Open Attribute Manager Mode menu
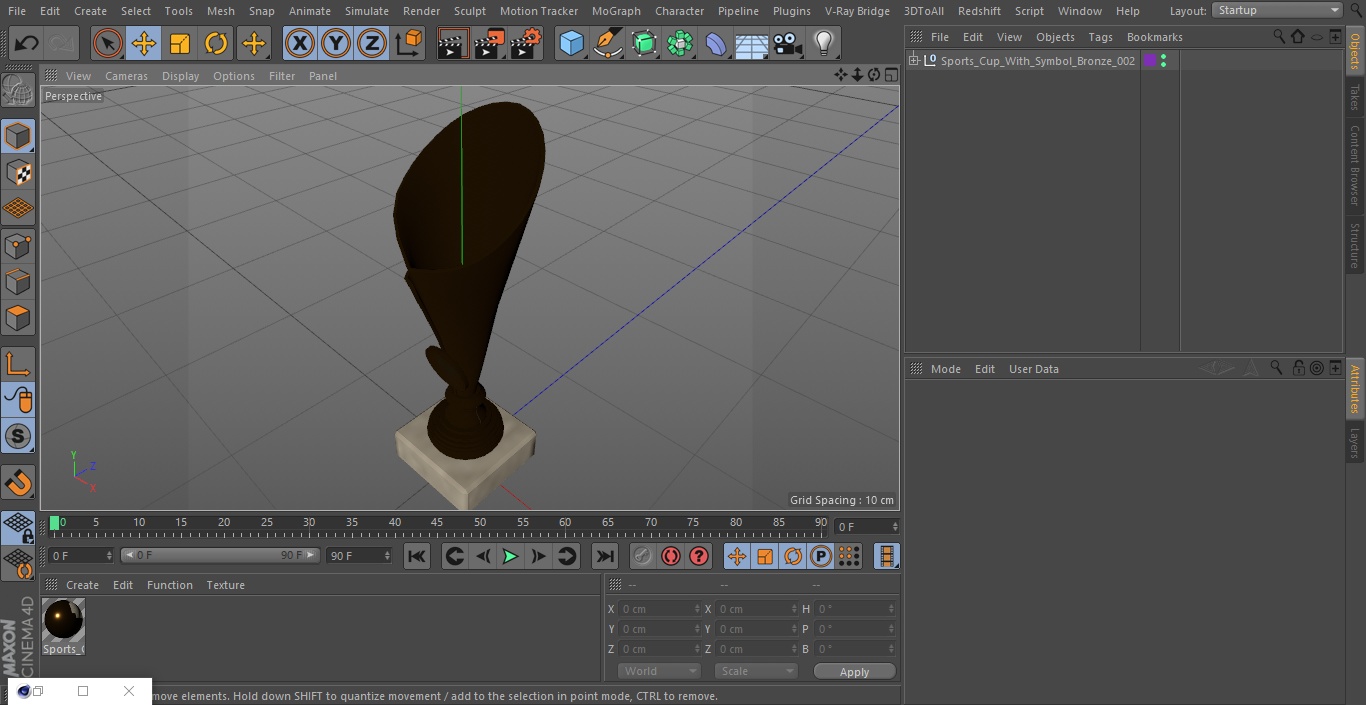Screen dimensions: 1366x705 (945, 369)
